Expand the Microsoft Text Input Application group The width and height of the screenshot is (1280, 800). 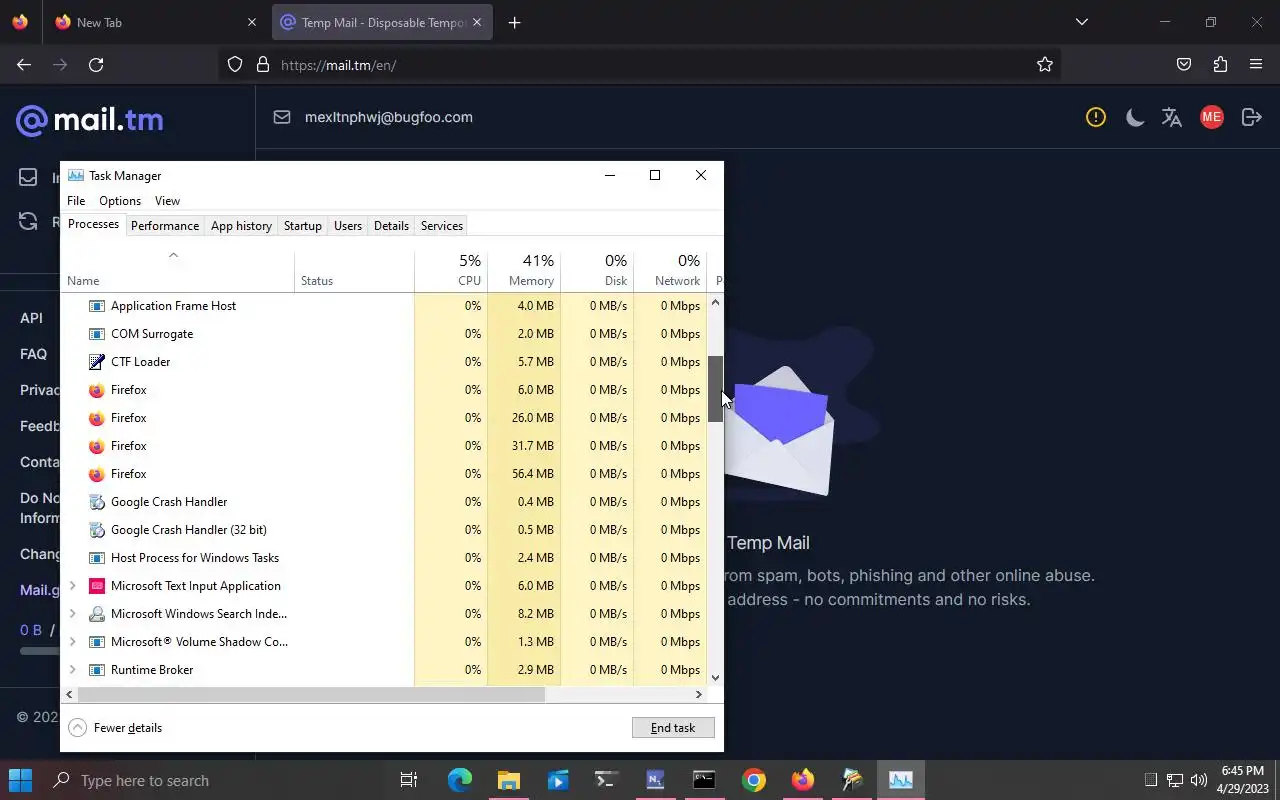(72, 586)
